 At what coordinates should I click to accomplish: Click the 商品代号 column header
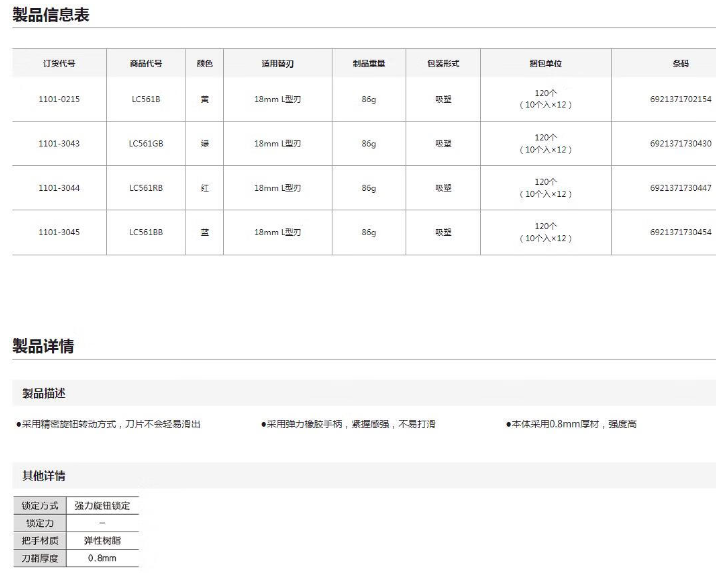[145, 63]
